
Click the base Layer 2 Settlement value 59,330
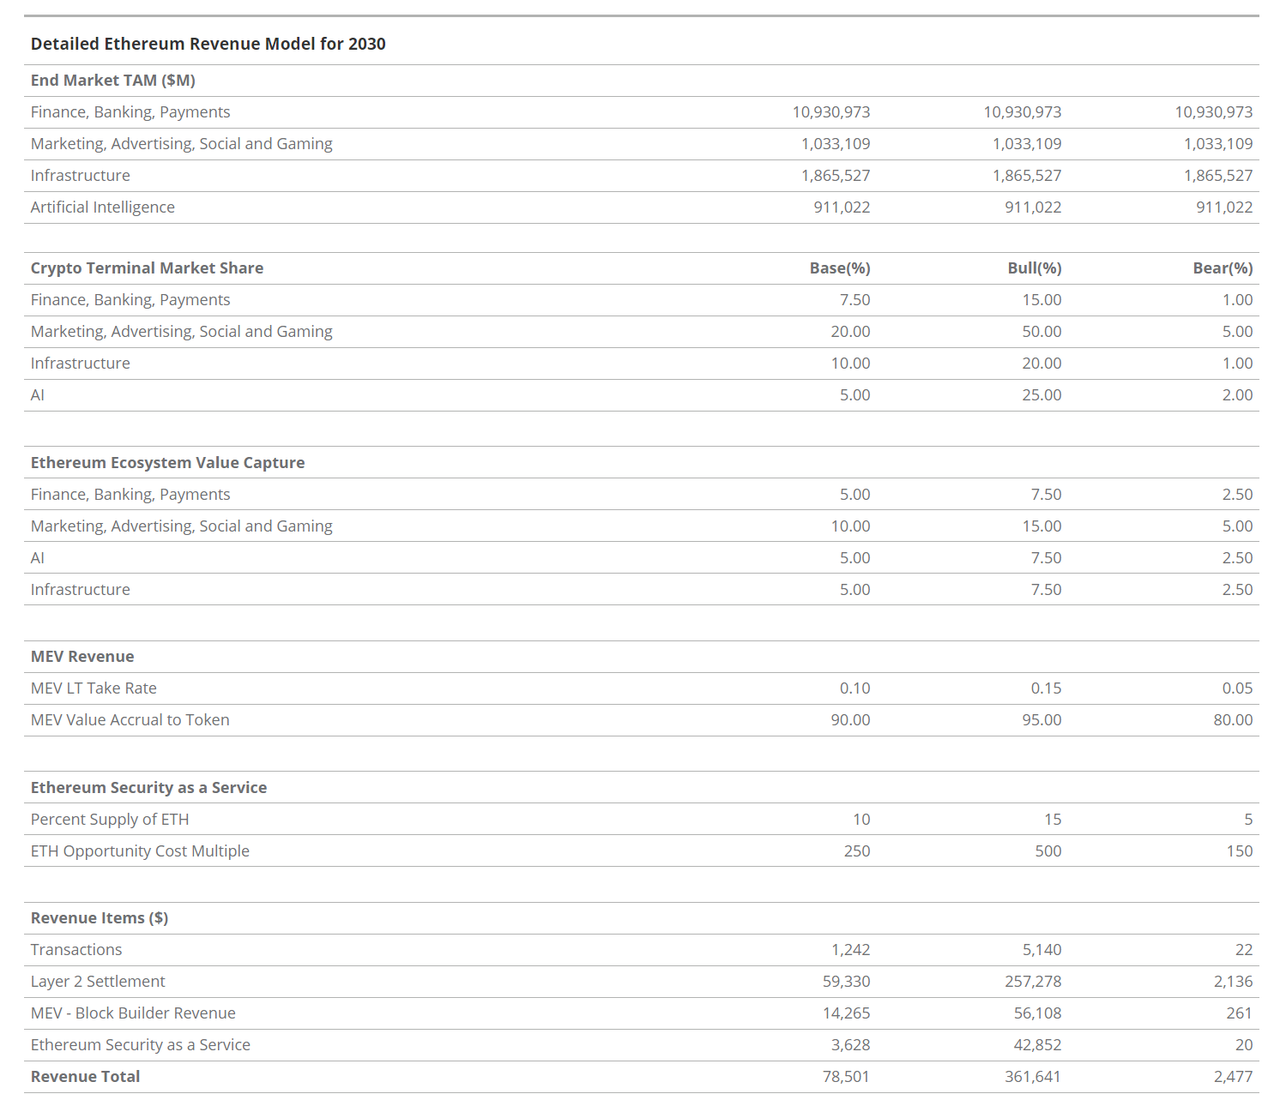point(846,982)
